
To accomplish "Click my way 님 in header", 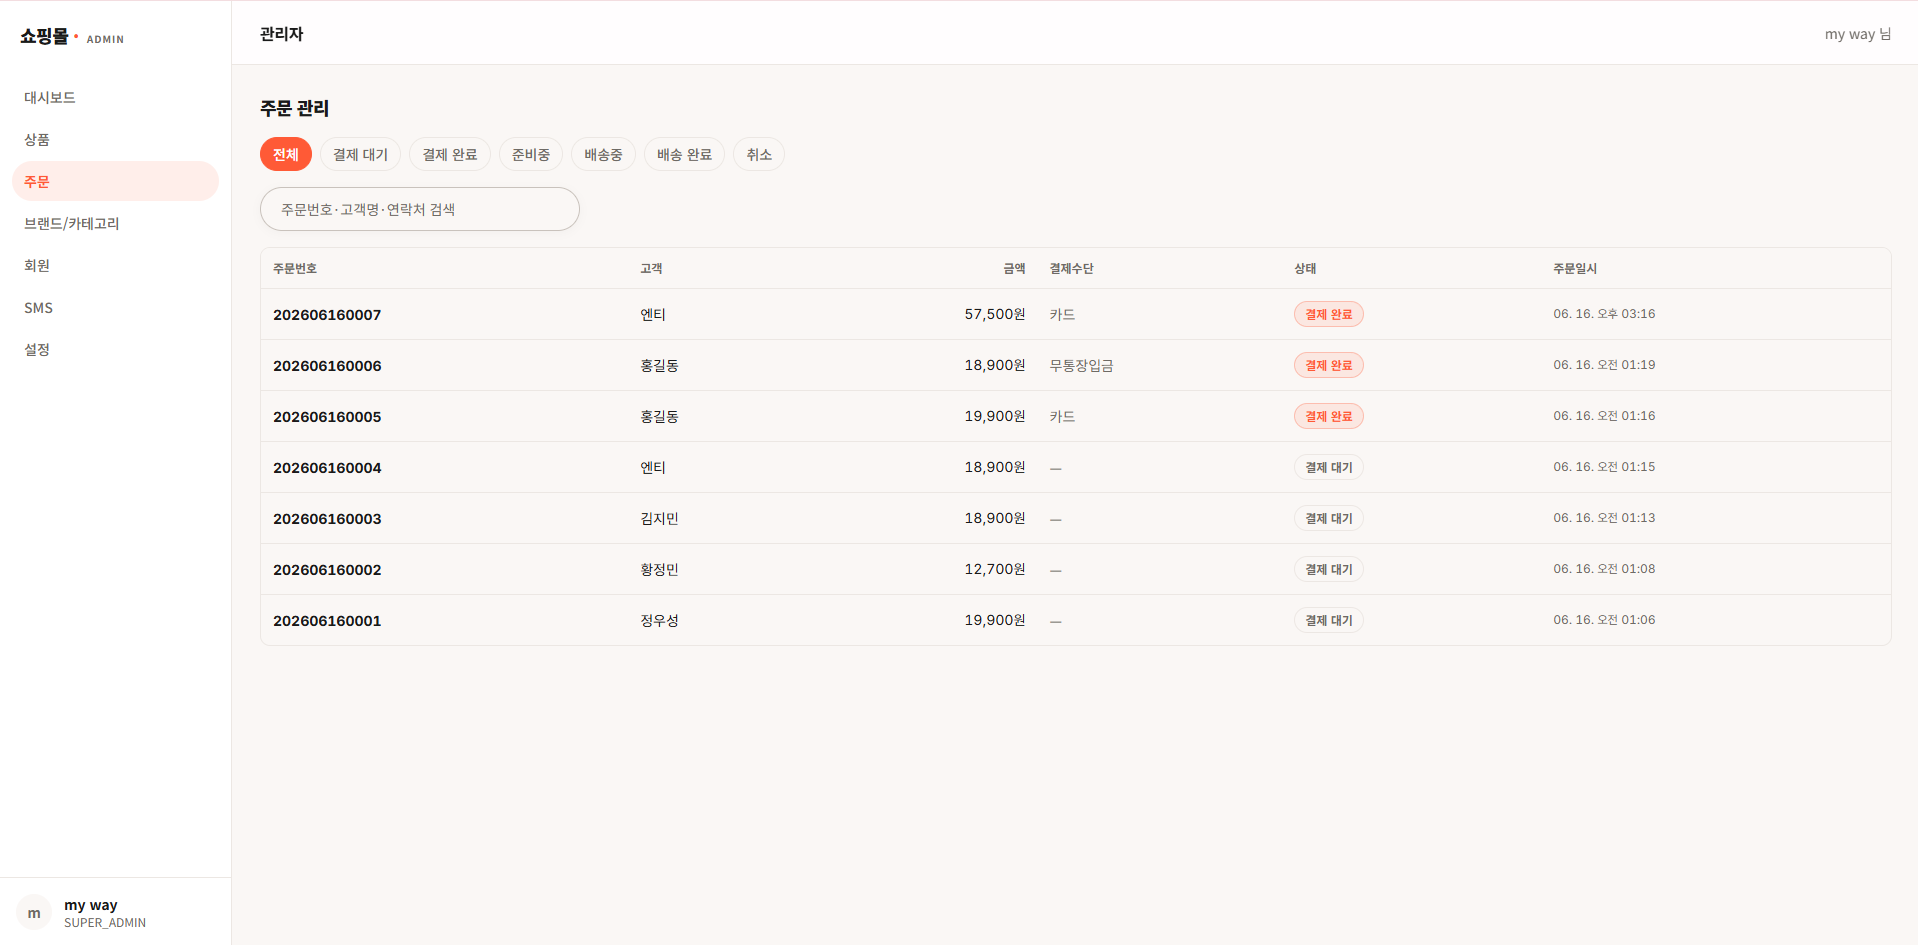I will click(x=1857, y=34).
